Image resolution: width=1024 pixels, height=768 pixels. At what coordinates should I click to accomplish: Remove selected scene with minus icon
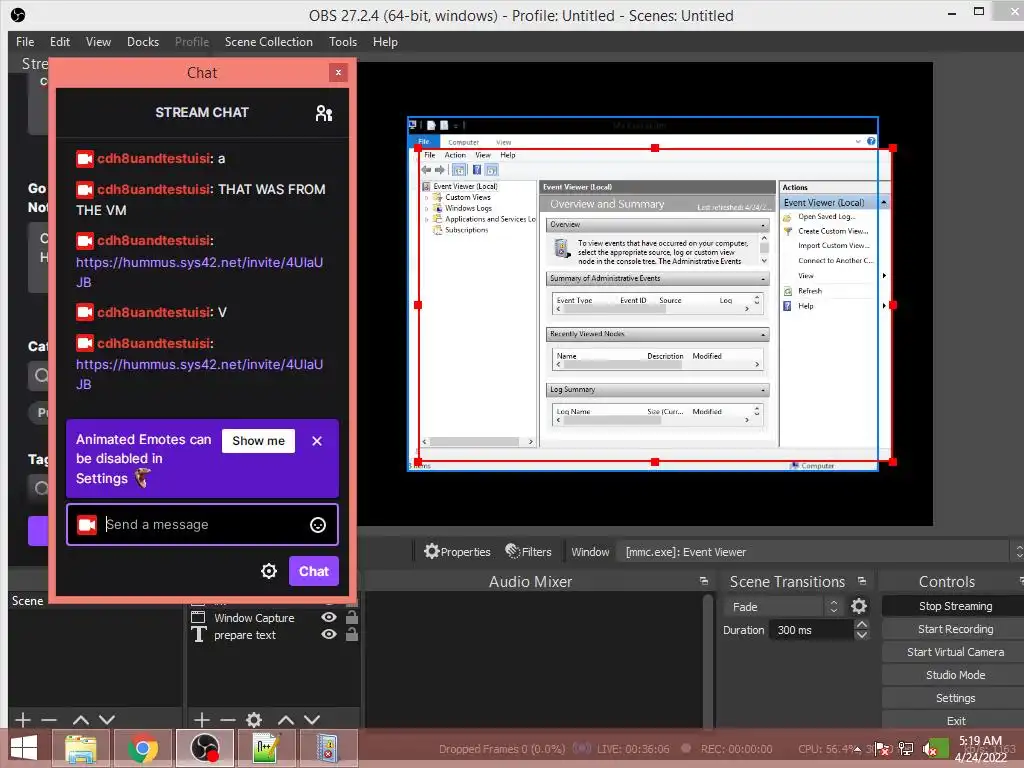[x=49, y=720]
